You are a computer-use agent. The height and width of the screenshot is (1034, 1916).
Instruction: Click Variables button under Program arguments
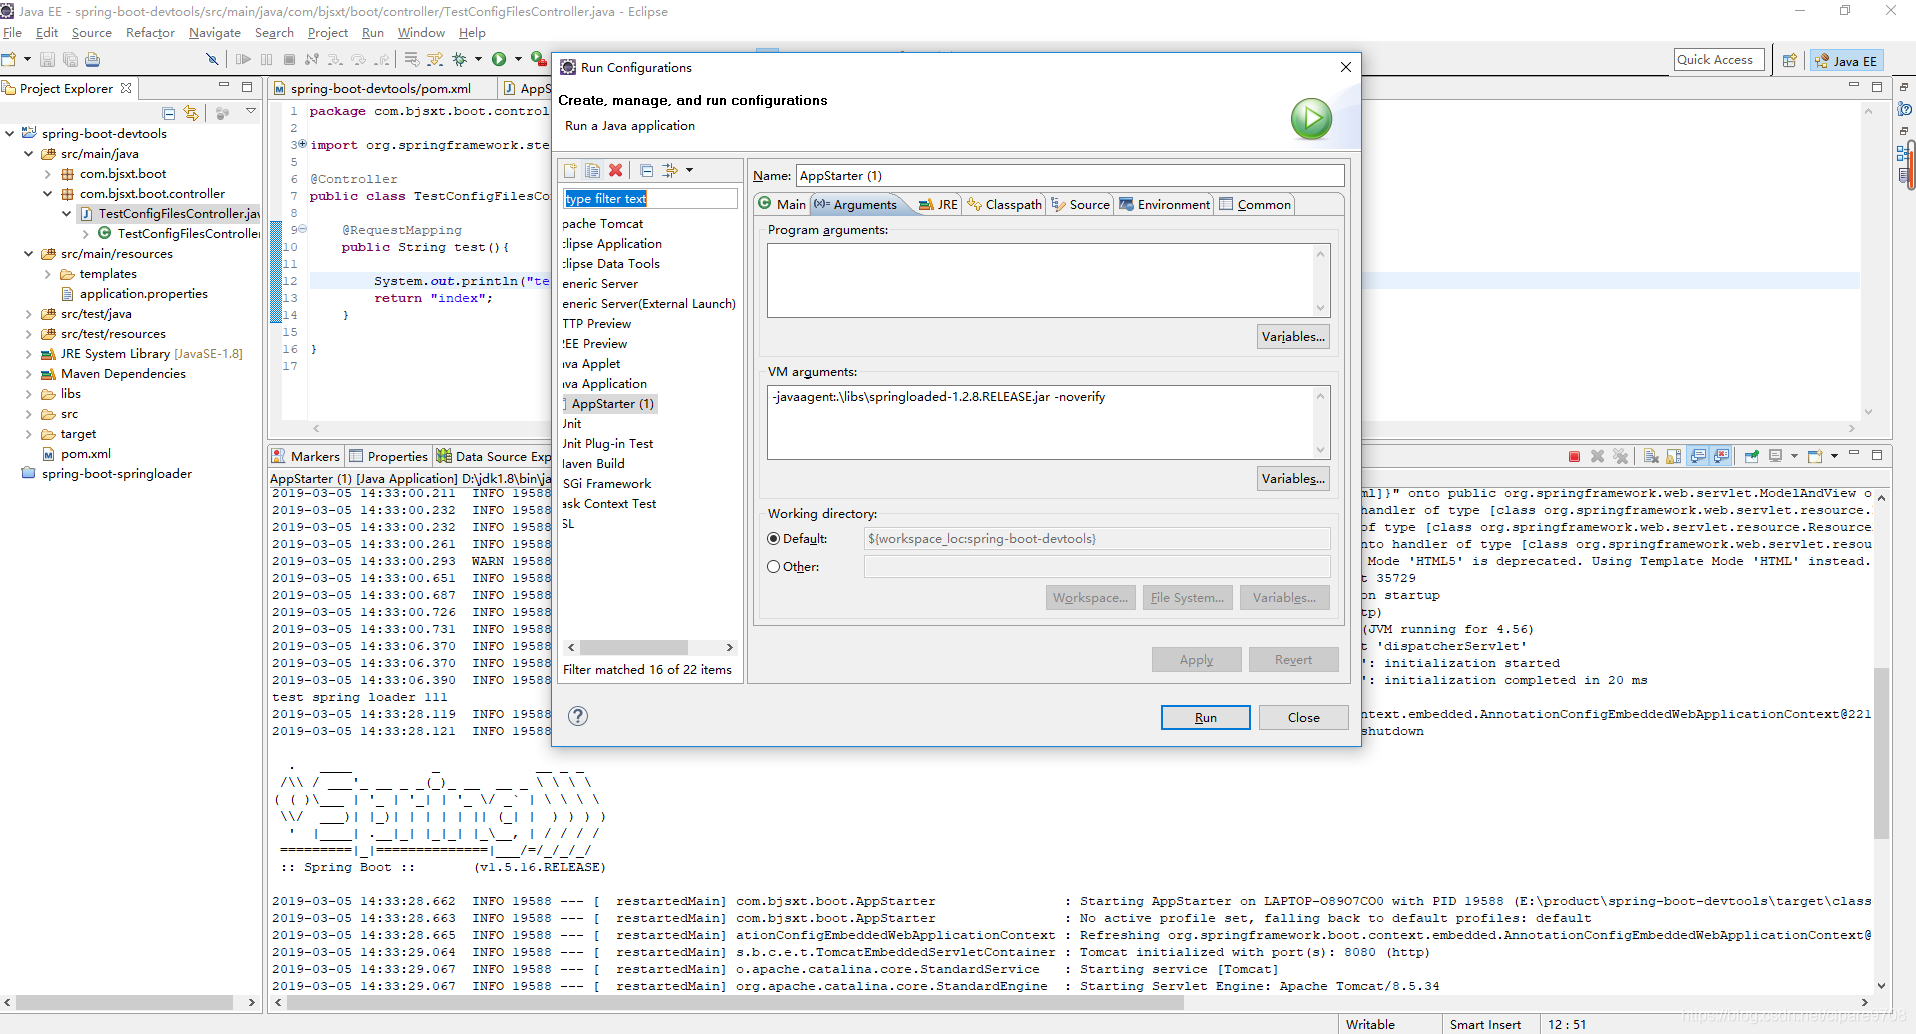1293,336
